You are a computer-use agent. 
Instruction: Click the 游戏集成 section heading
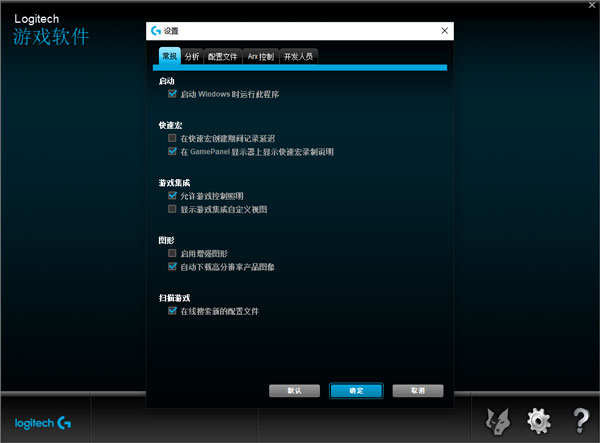pos(174,182)
